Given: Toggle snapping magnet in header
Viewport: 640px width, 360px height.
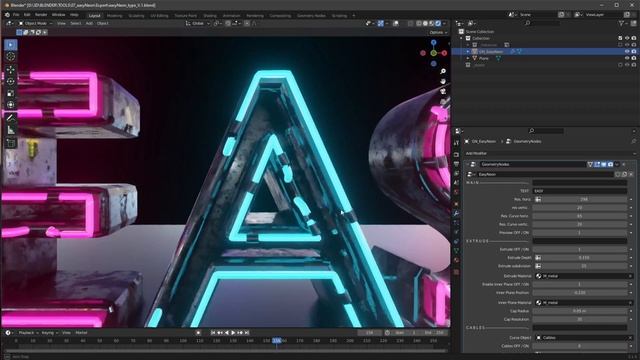Looking at the screenshot, I should pyautogui.click(x=228, y=24).
